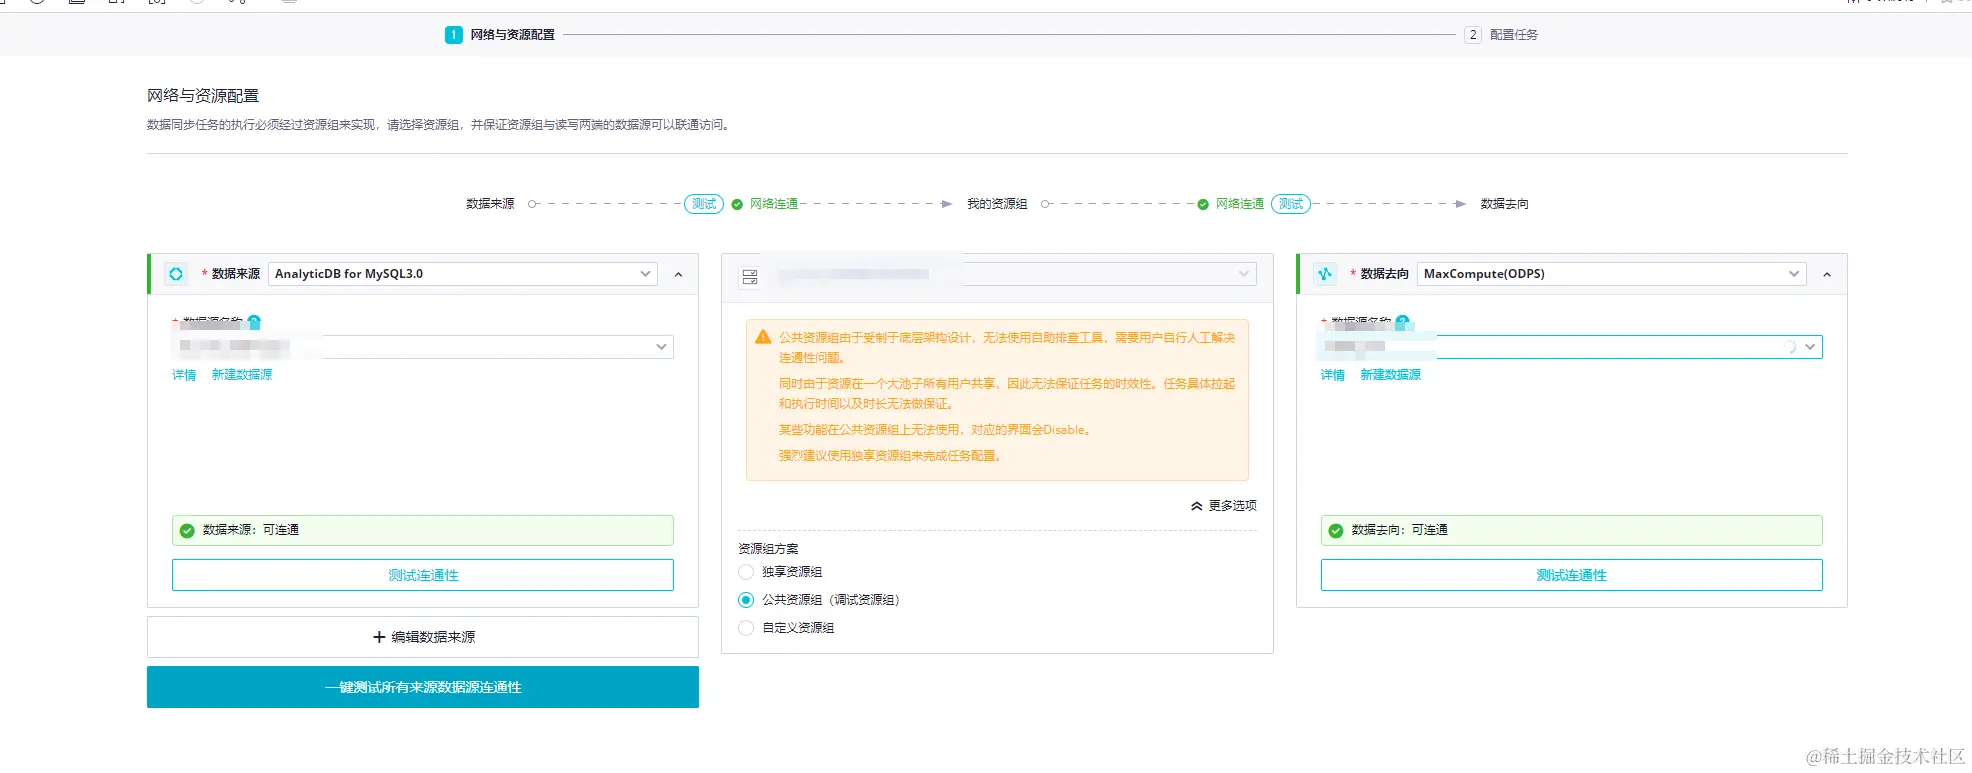
Task: Collapse the 数据去向 panel with chevron
Action: pos(1827,274)
